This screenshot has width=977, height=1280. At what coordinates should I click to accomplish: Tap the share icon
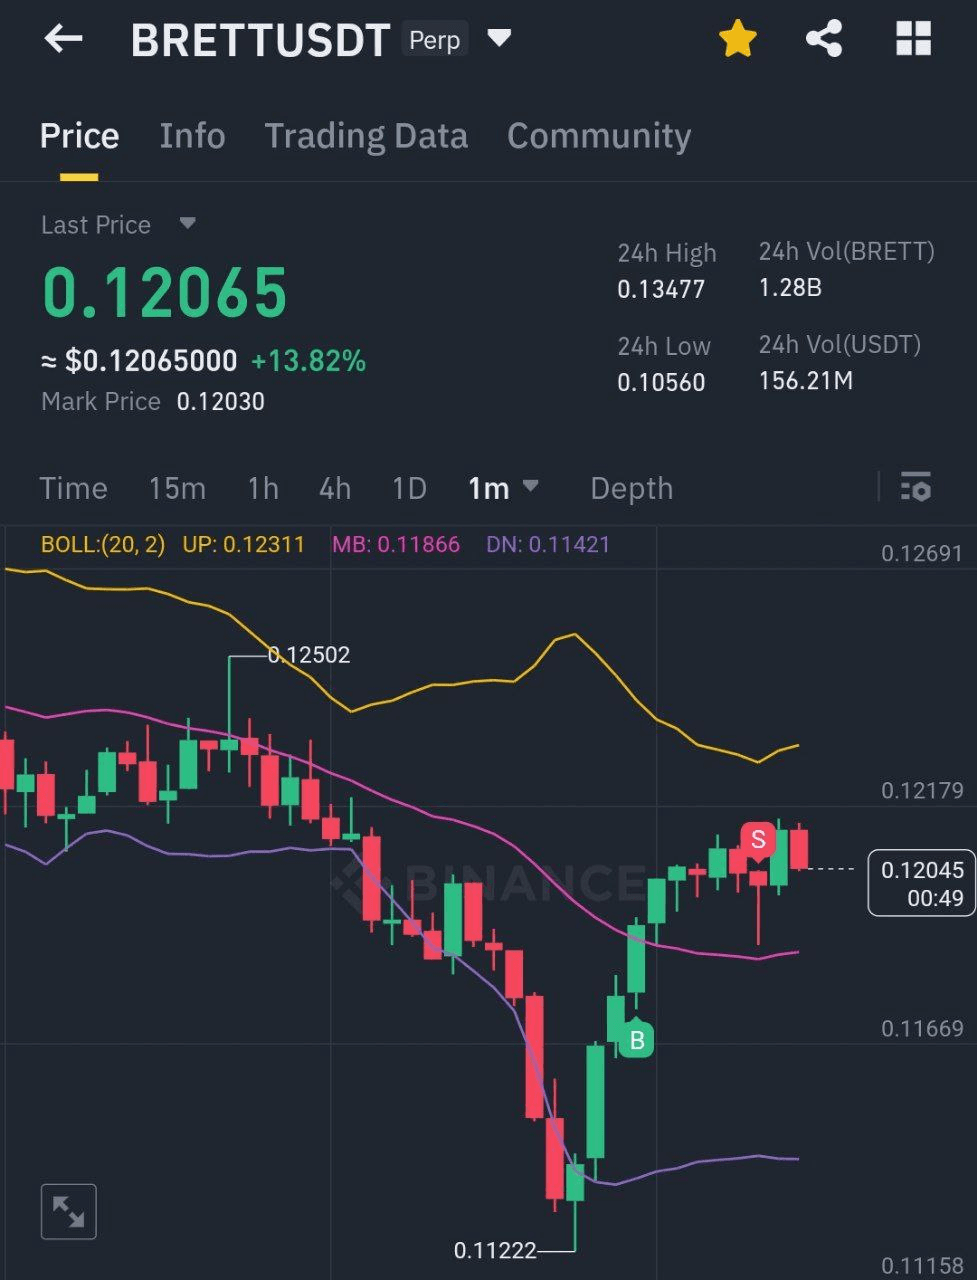824,39
